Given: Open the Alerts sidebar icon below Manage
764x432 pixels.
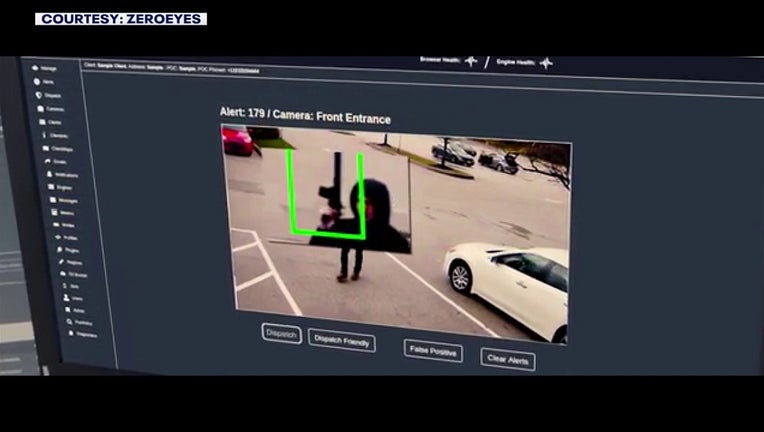Looking at the screenshot, I should (x=37, y=82).
